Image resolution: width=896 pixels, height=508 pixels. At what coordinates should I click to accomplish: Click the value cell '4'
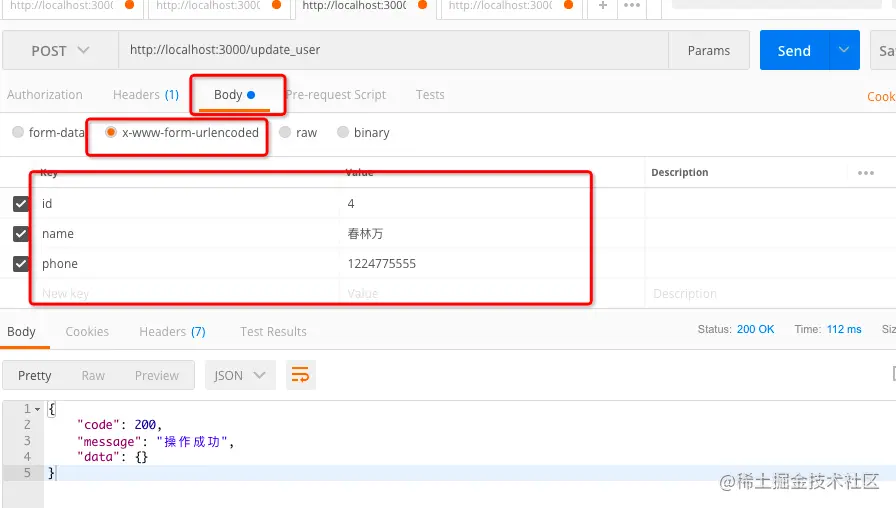click(491, 204)
